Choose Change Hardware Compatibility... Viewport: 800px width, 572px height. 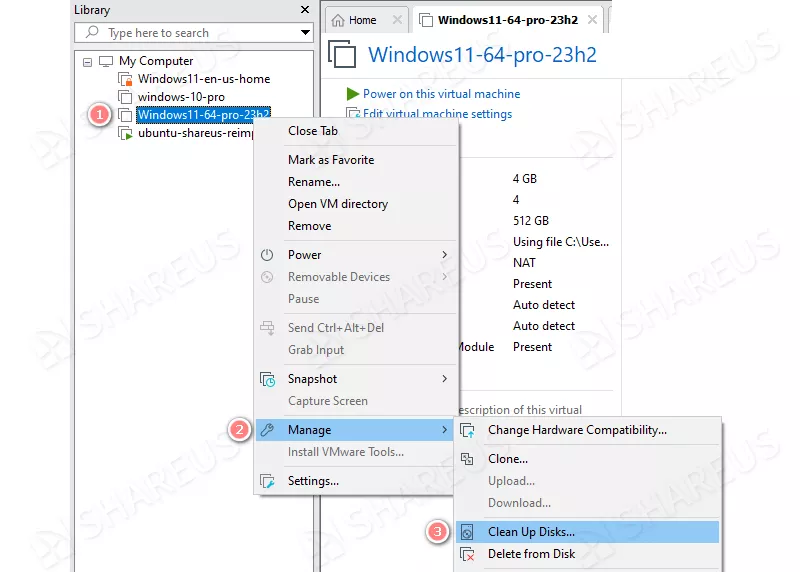pyautogui.click(x=588, y=430)
